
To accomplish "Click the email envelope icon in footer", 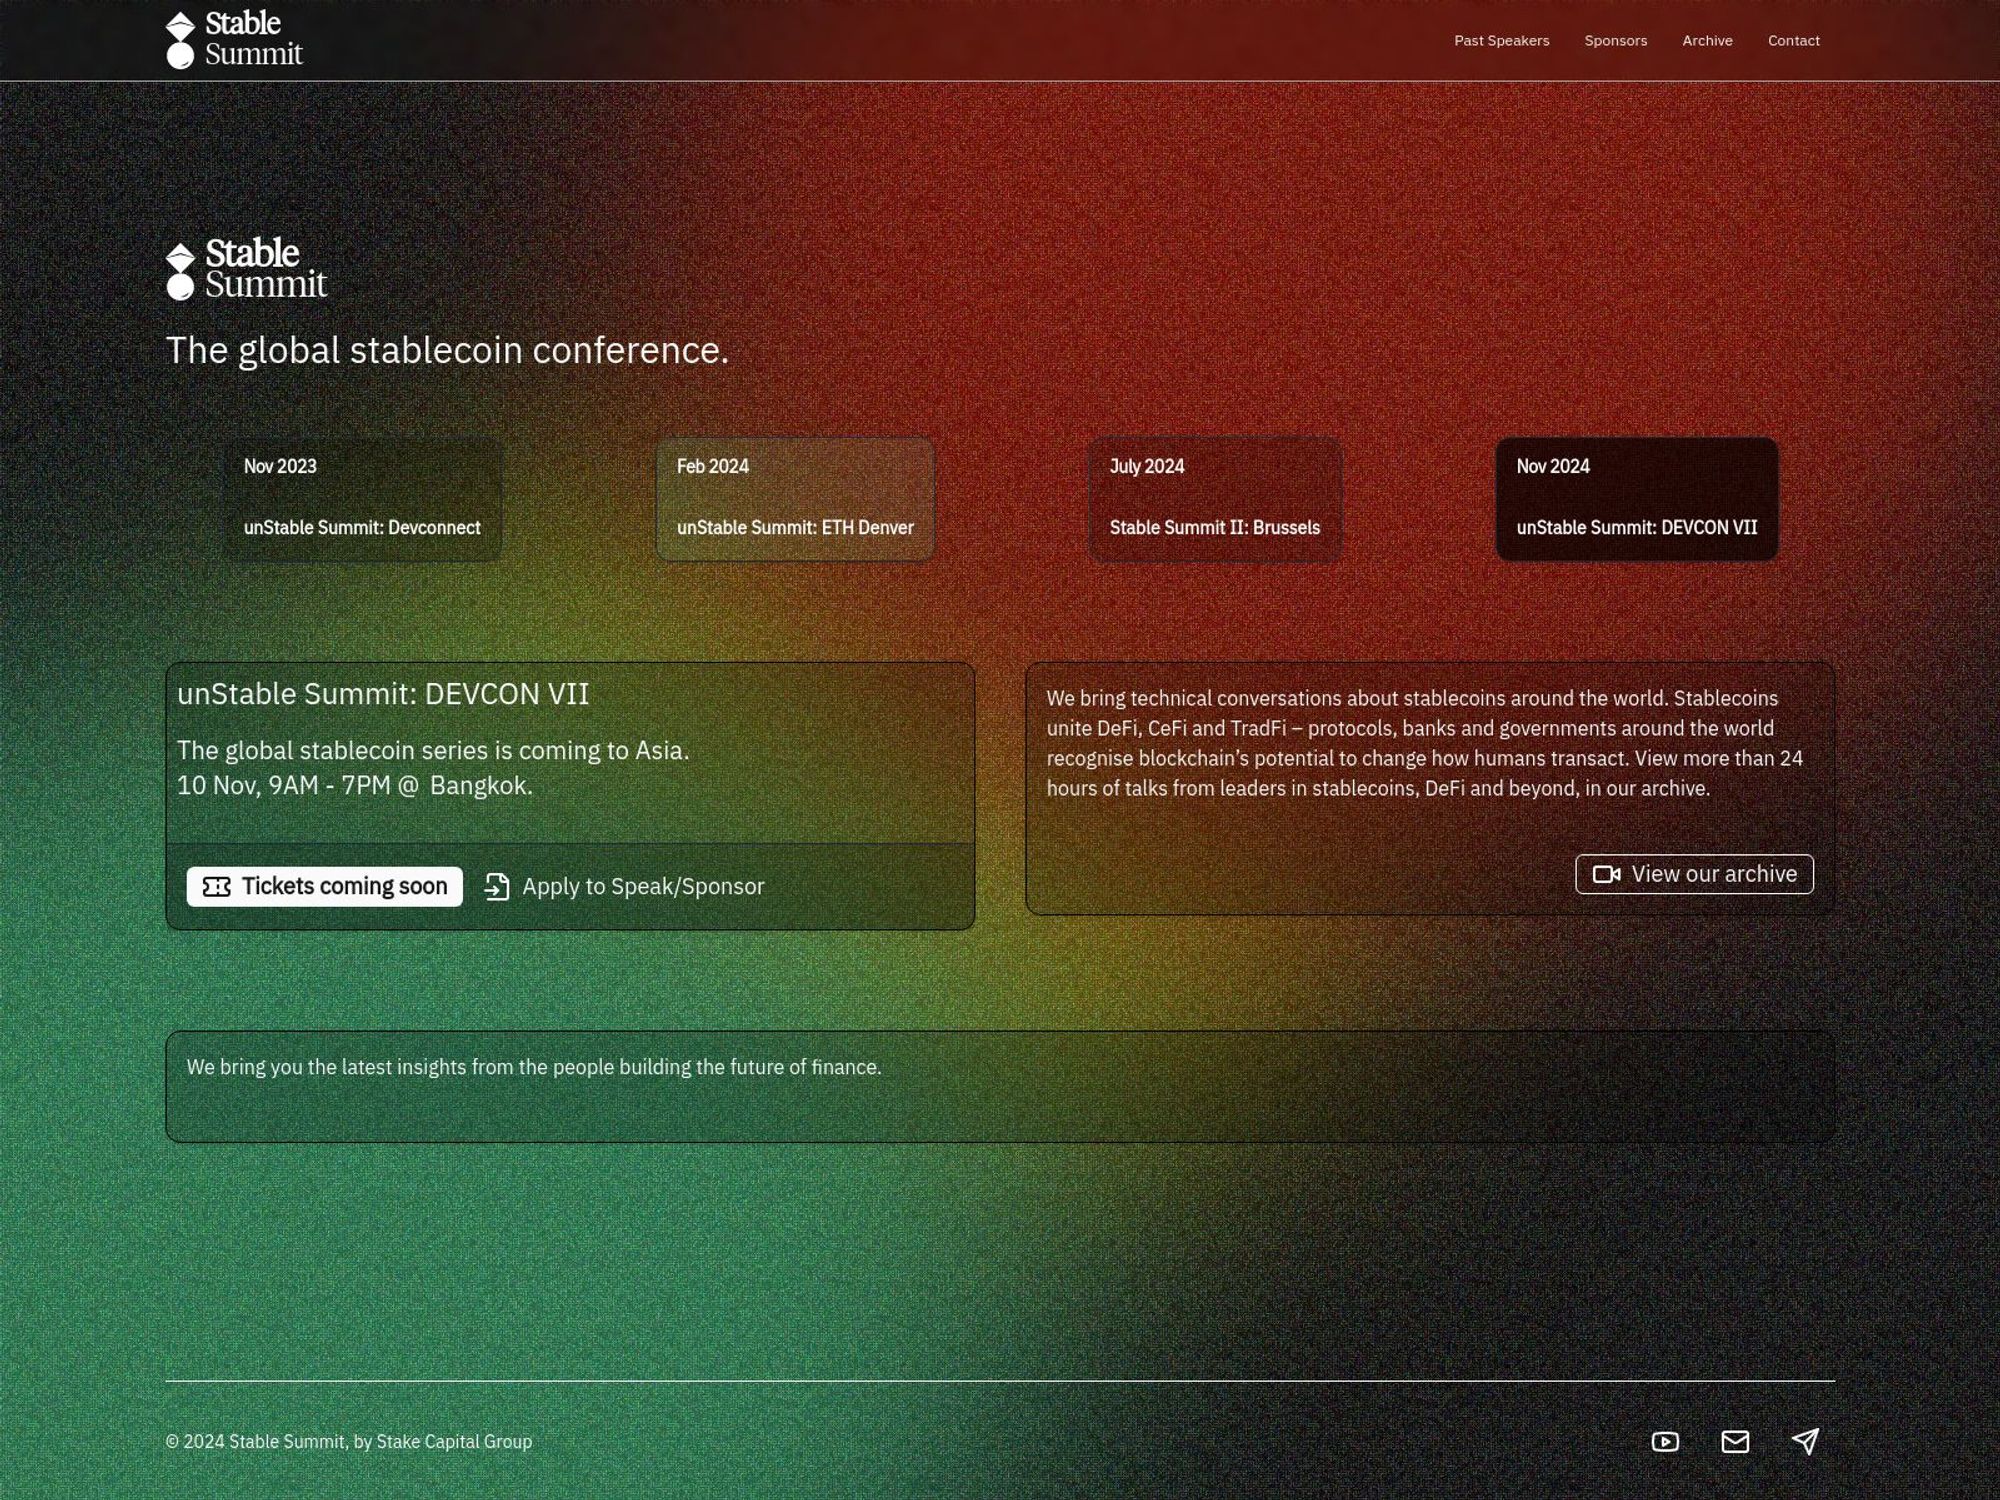I will [1734, 1442].
